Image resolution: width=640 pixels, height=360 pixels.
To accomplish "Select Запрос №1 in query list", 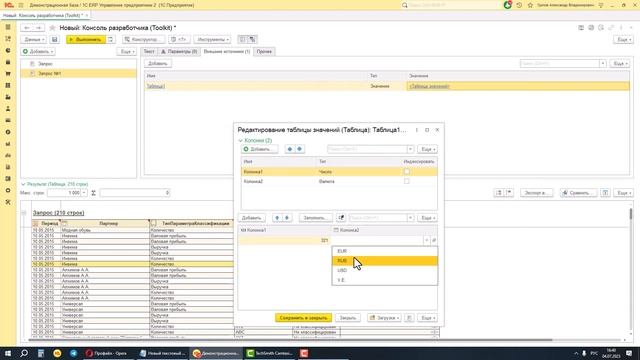I will pos(79,73).
